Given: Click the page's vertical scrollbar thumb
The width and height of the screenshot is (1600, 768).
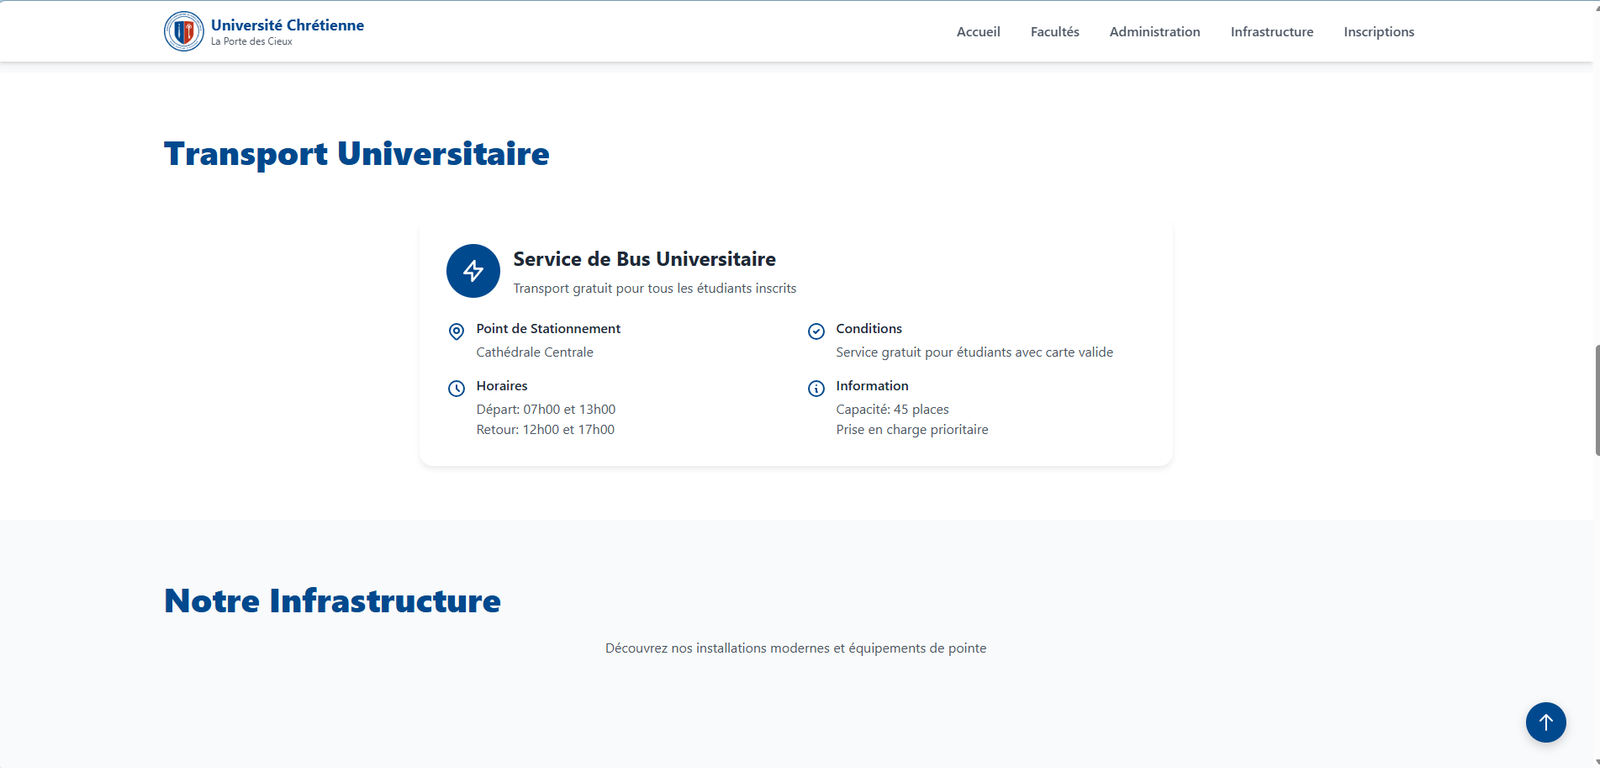Looking at the screenshot, I should 1596,400.
